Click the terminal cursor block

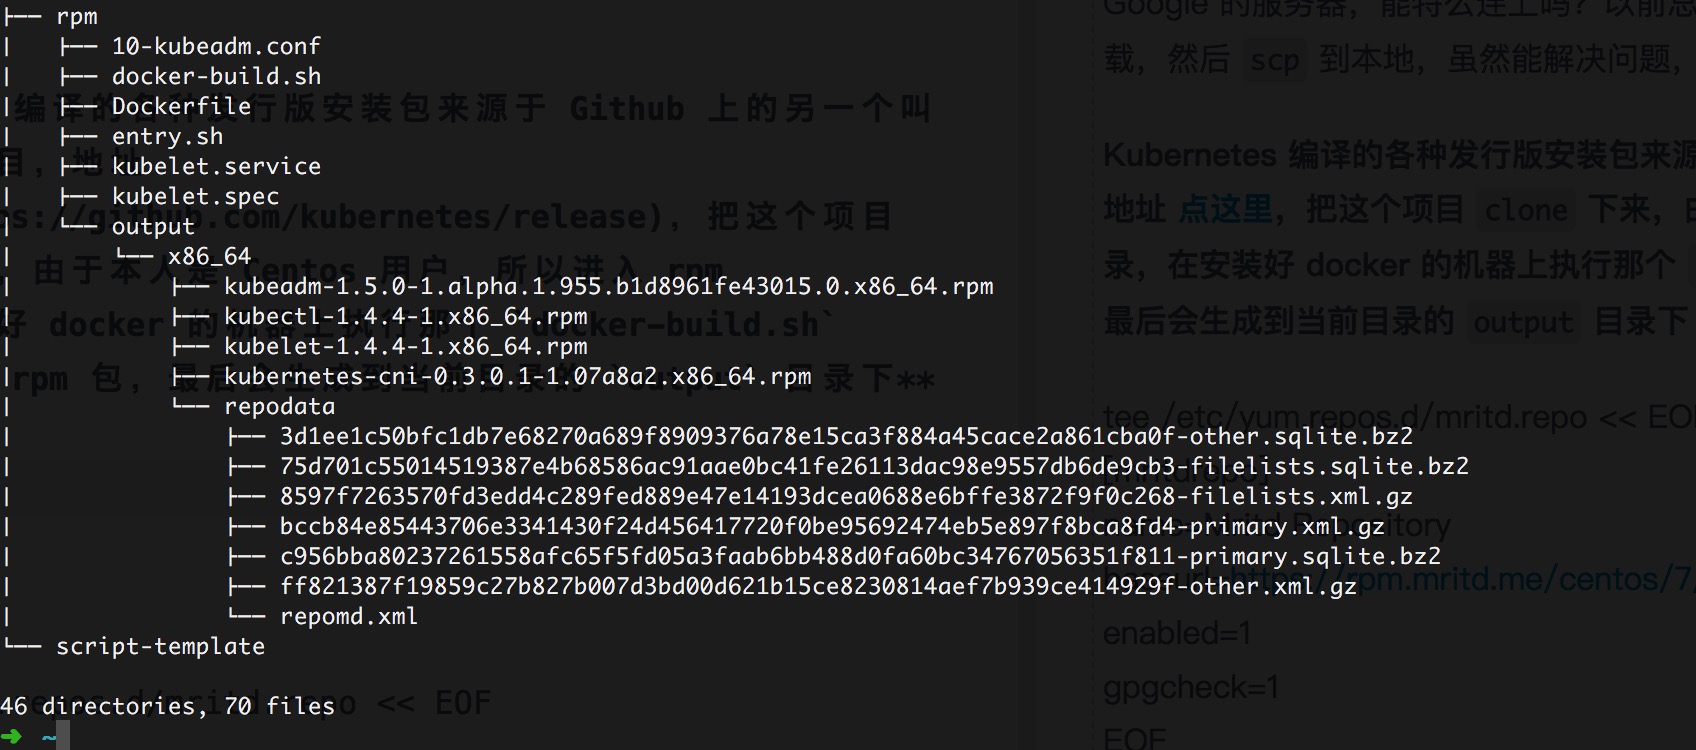click(x=63, y=737)
